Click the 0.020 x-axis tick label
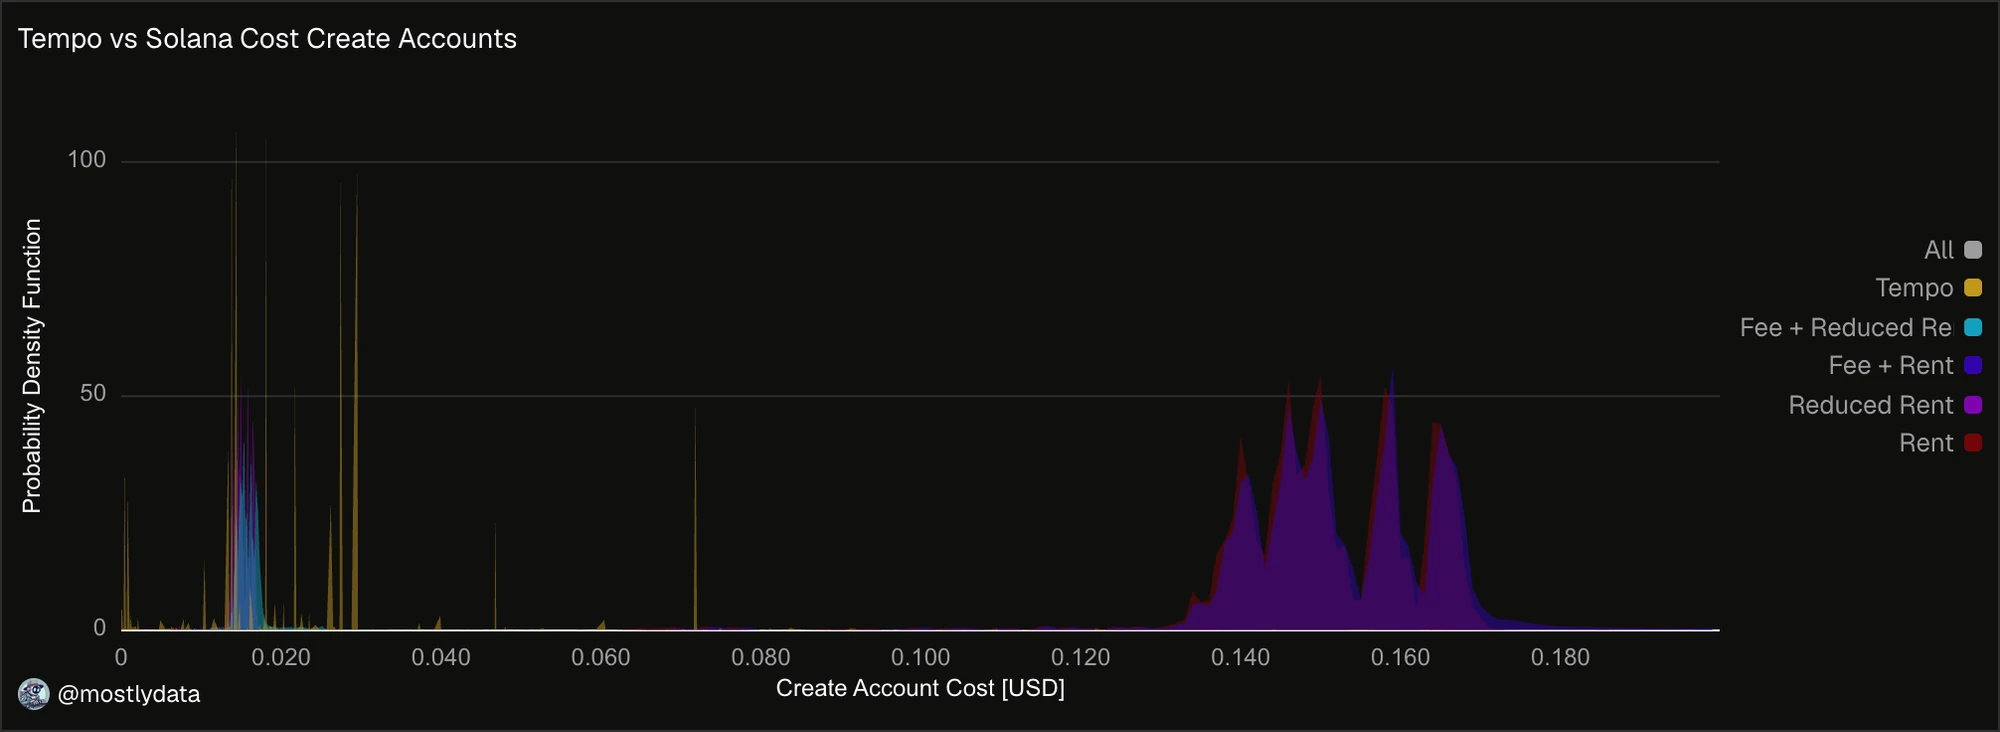The image size is (2000, 732). [281, 658]
